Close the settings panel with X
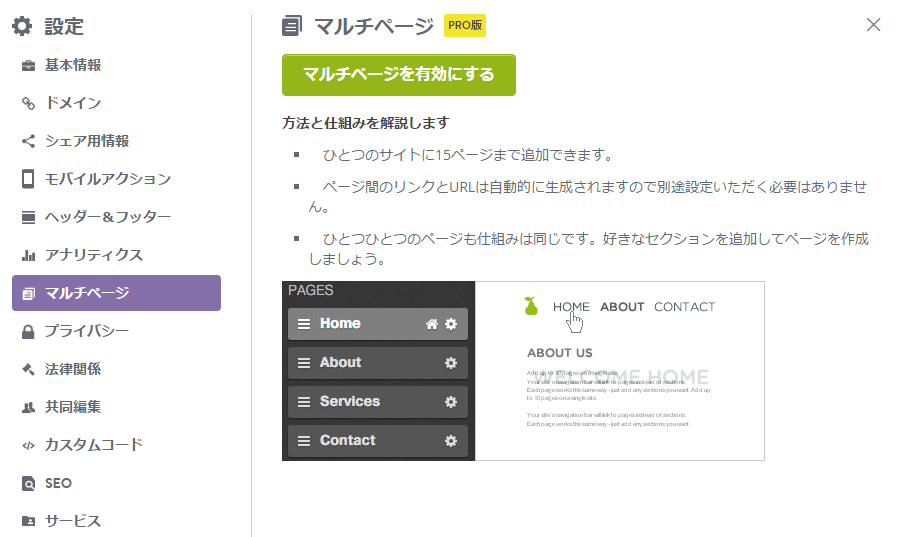904x537 pixels. 873,25
